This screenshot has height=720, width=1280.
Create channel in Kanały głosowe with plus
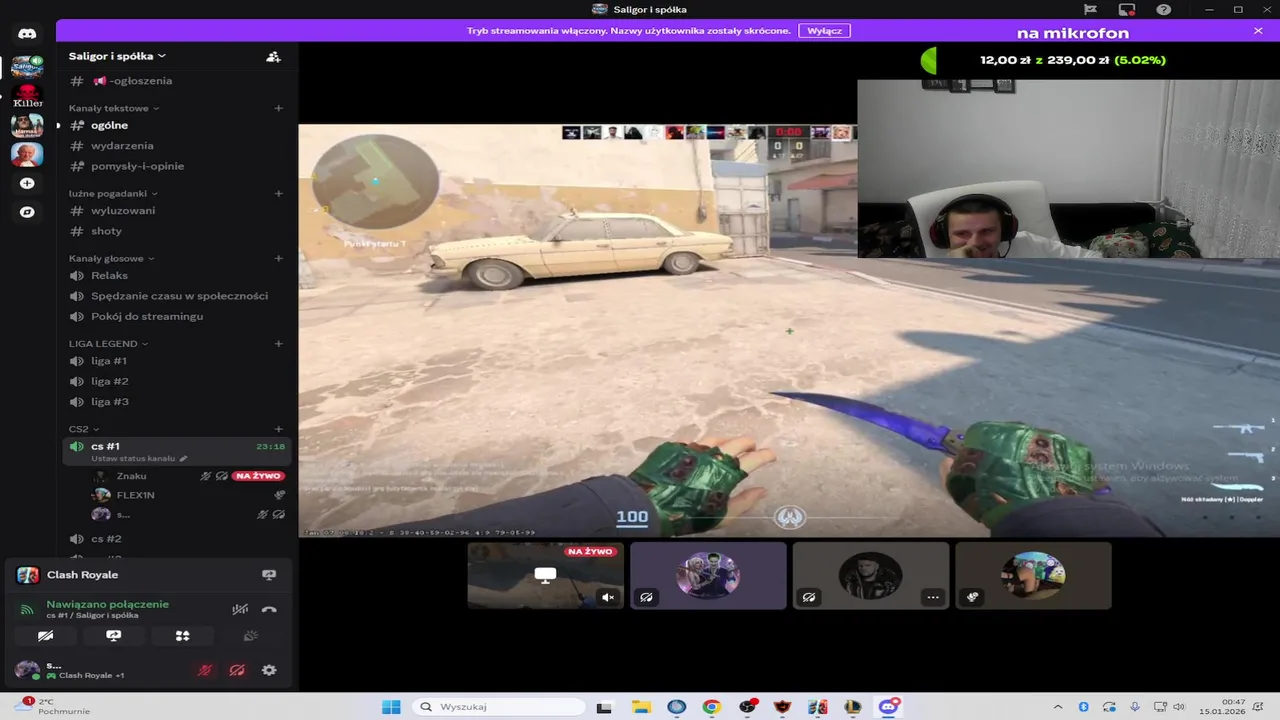(279, 259)
